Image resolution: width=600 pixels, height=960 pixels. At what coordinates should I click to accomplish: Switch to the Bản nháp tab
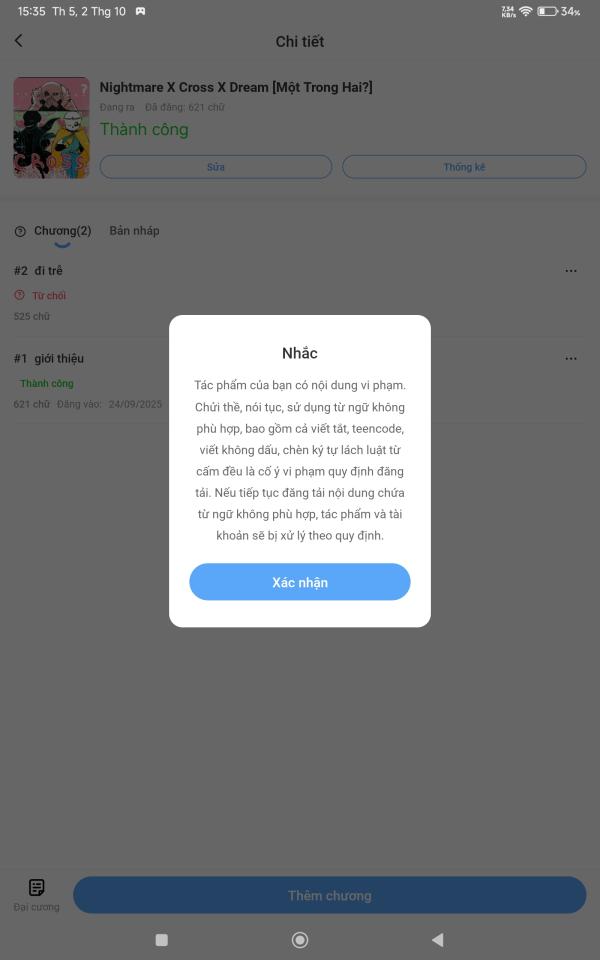[x=134, y=231]
